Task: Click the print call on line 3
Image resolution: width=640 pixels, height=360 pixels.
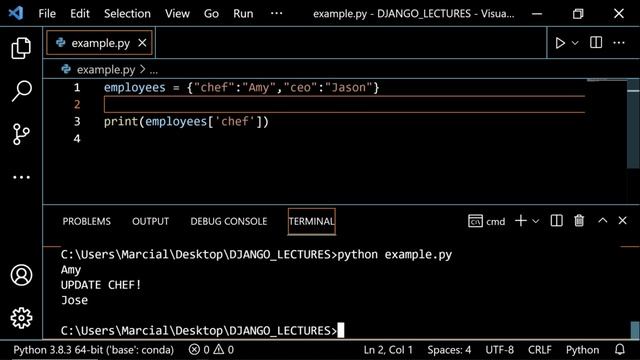Action: tap(121, 121)
